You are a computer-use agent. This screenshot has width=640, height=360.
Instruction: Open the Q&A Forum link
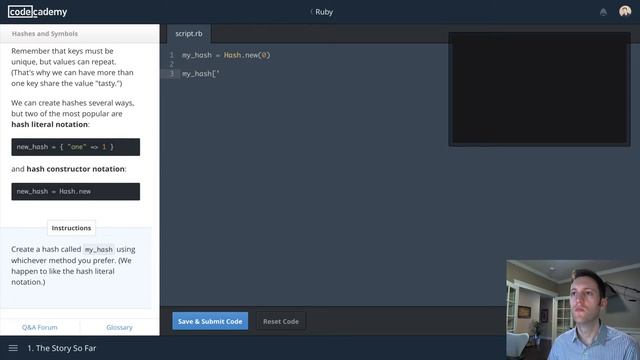[x=40, y=327]
